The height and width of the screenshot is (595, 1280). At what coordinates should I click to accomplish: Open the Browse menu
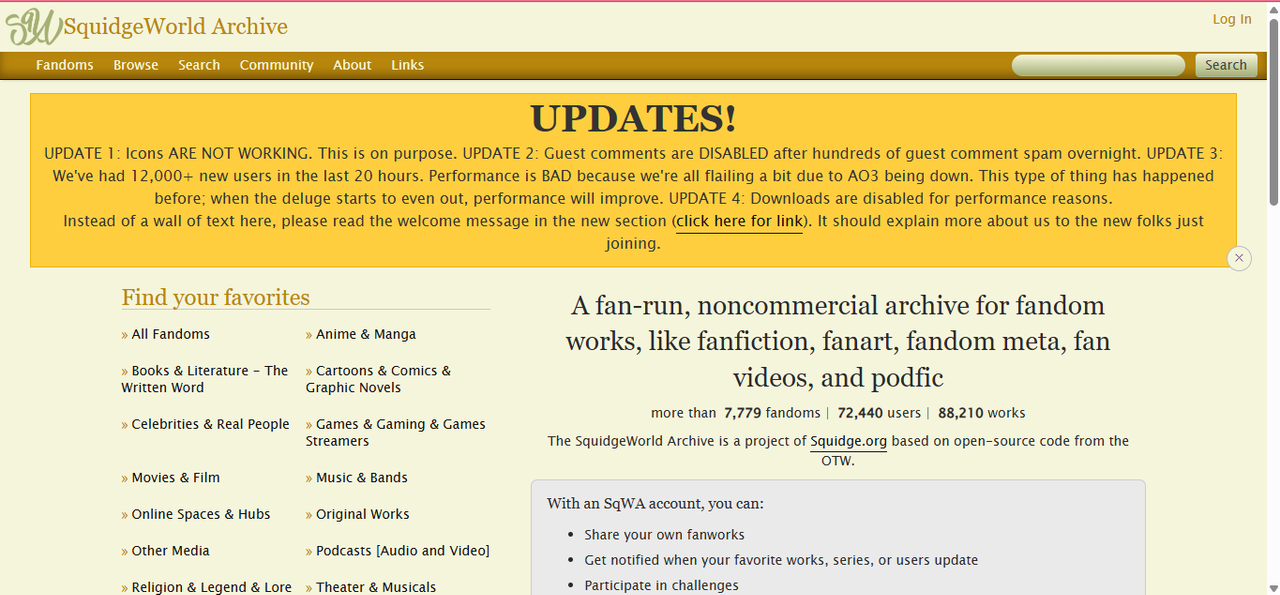tap(136, 65)
